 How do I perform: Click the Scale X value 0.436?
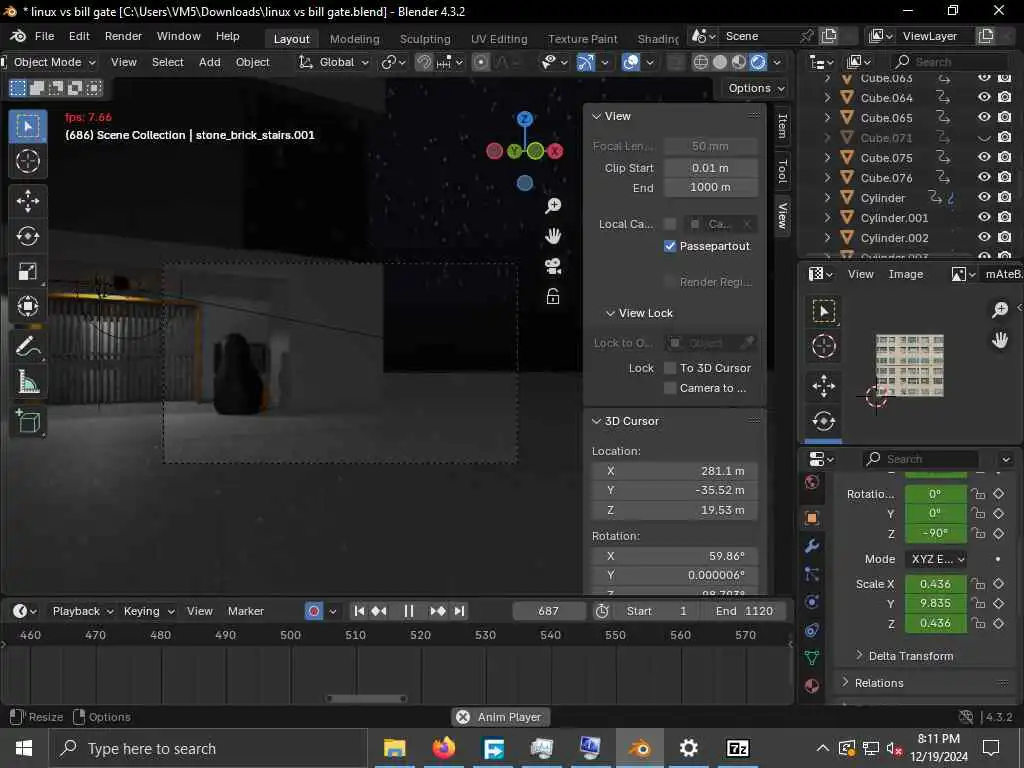point(935,584)
